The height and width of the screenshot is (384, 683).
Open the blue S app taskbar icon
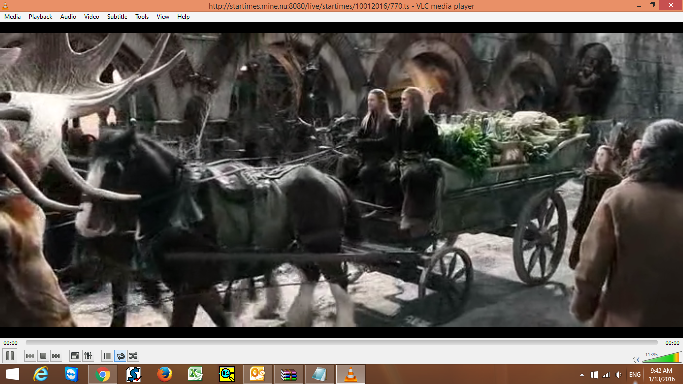133,374
